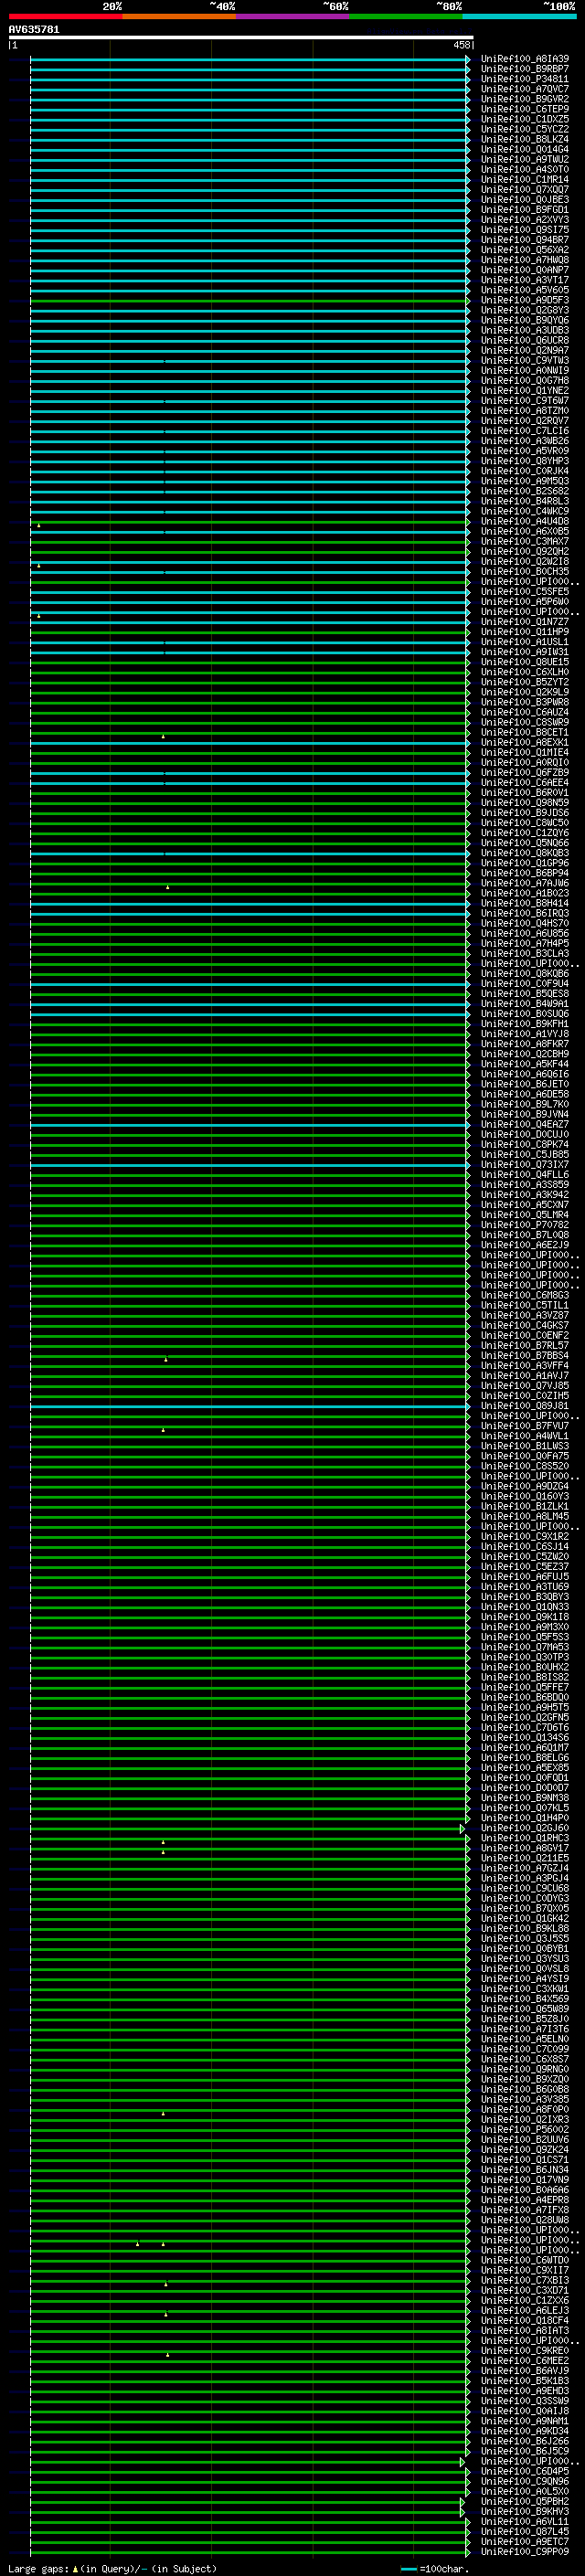Viewport: 585px width, 2576px height.
Task: Click hit label UniRef100_Q3SSW9
Action: (524, 2400)
